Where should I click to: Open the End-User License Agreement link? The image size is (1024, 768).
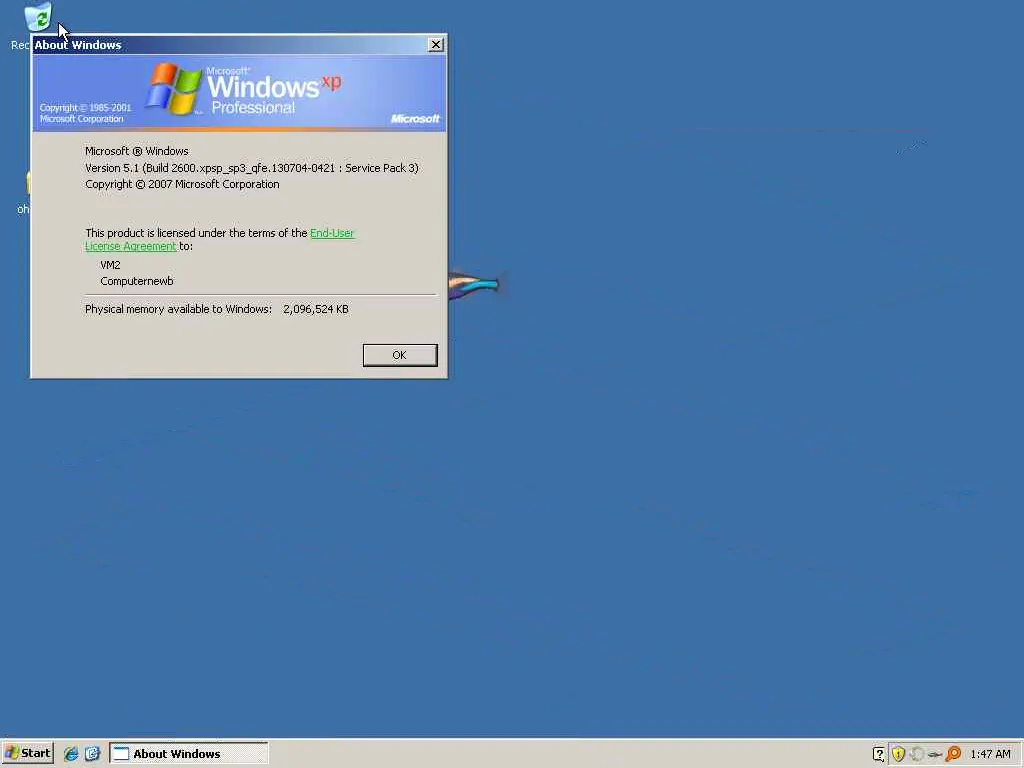tap(220, 240)
